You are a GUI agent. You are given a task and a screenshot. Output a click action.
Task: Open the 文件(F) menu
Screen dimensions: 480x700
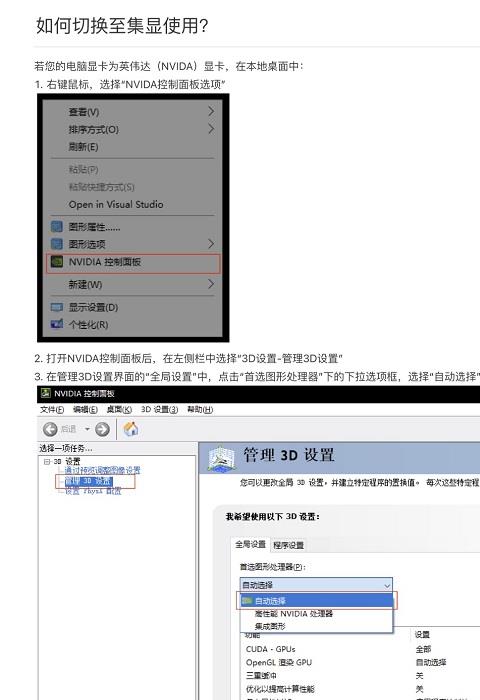click(x=52, y=409)
